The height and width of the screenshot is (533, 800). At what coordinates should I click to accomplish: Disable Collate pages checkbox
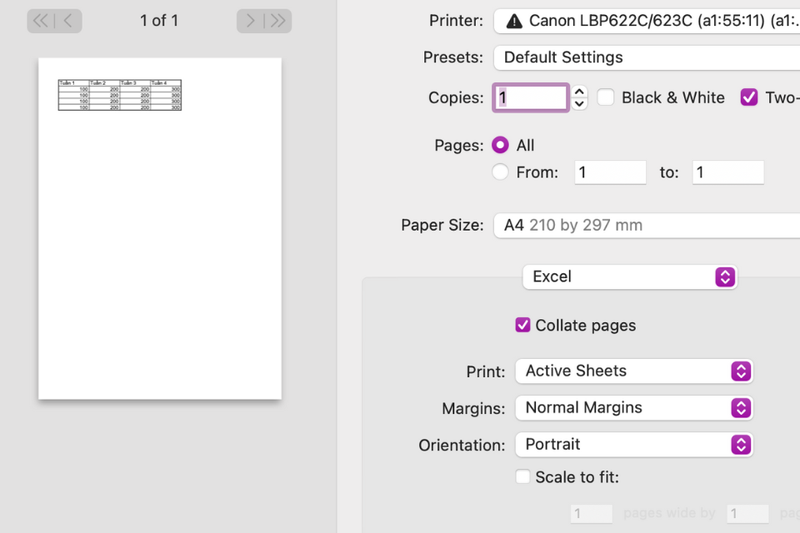[522, 325]
